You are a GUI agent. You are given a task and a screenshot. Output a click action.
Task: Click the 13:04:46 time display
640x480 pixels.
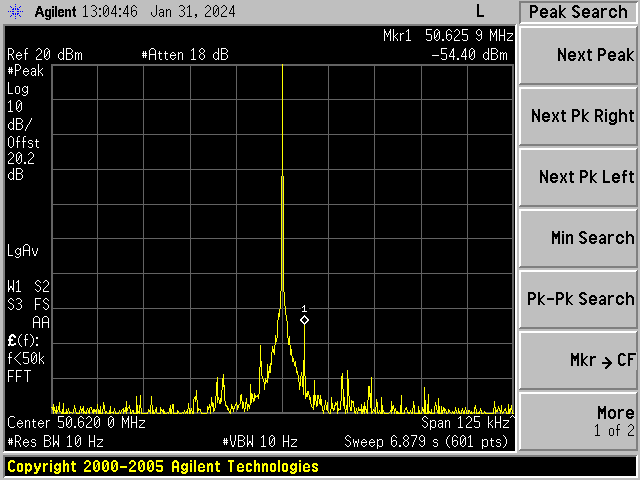[x=109, y=12]
